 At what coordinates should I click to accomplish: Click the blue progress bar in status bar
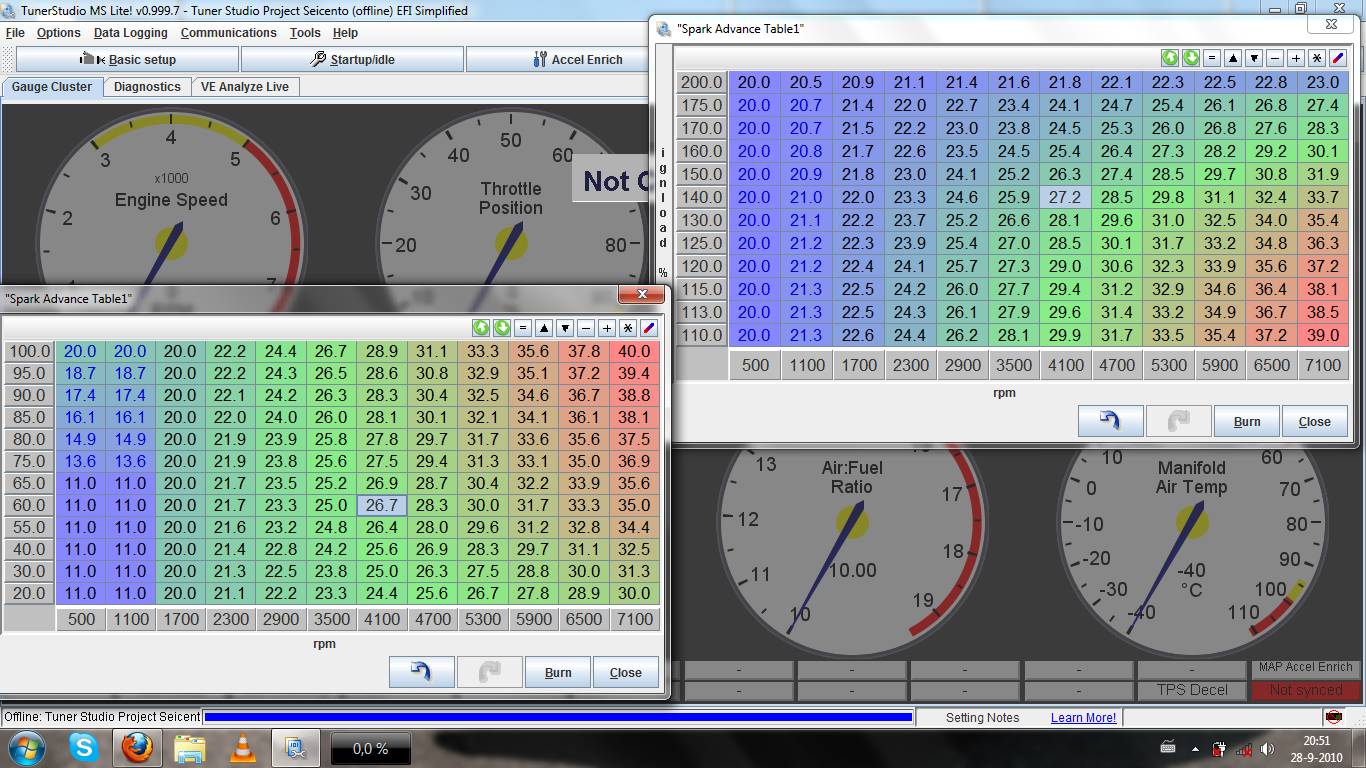558,717
